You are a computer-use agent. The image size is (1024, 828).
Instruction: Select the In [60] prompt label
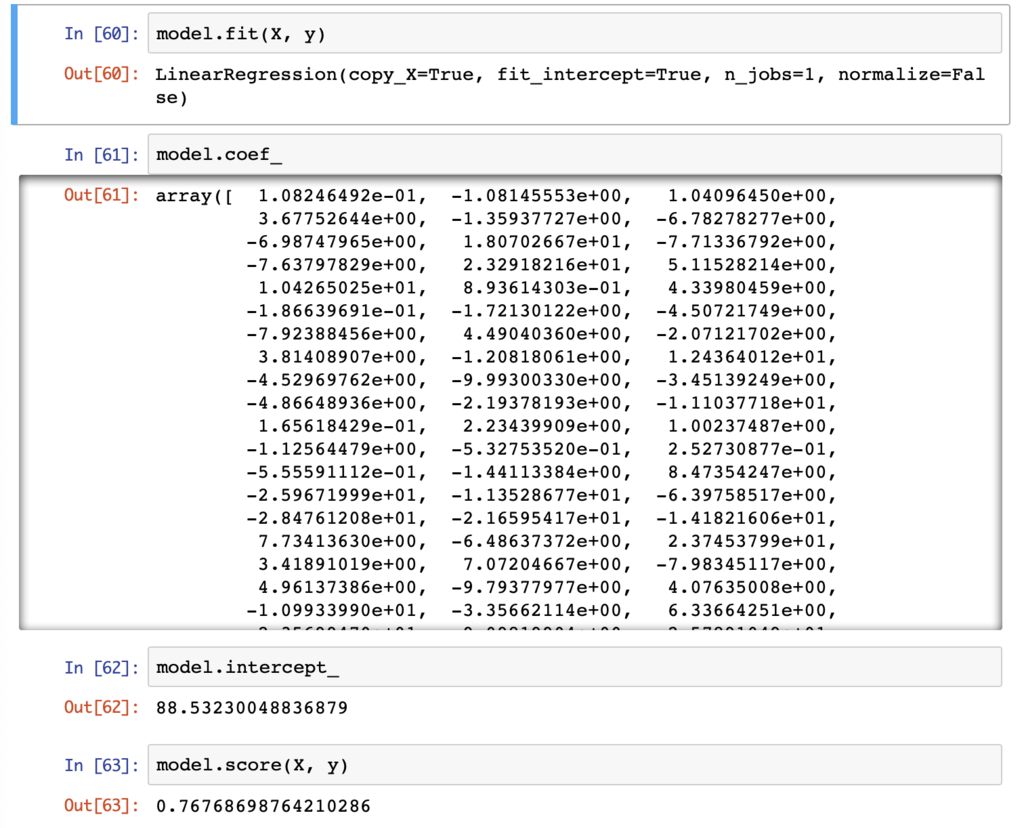(x=102, y=34)
